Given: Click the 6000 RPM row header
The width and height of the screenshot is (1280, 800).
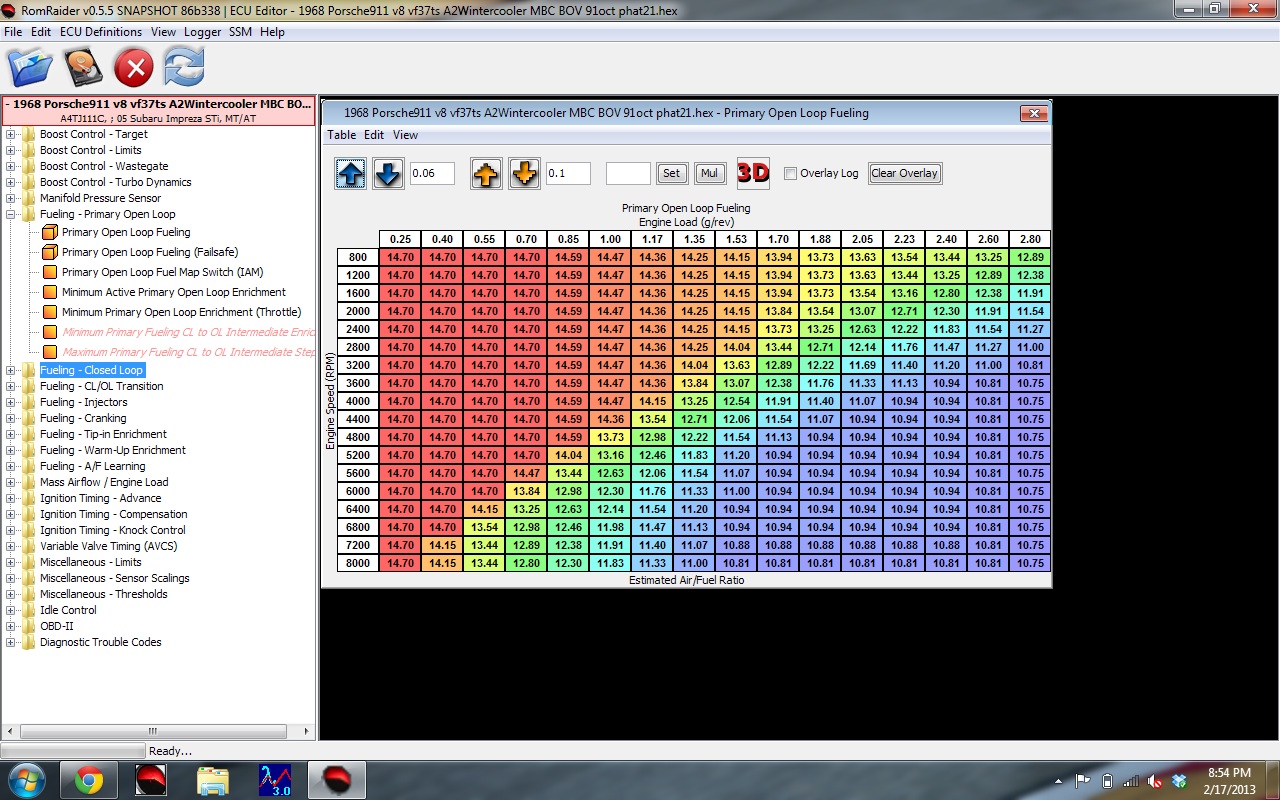Looking at the screenshot, I should coord(358,491).
